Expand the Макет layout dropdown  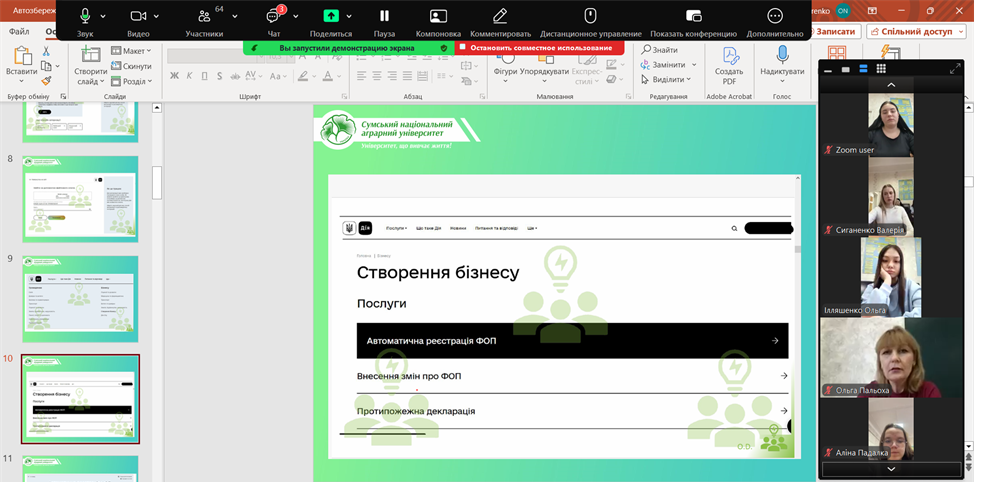tap(131, 51)
